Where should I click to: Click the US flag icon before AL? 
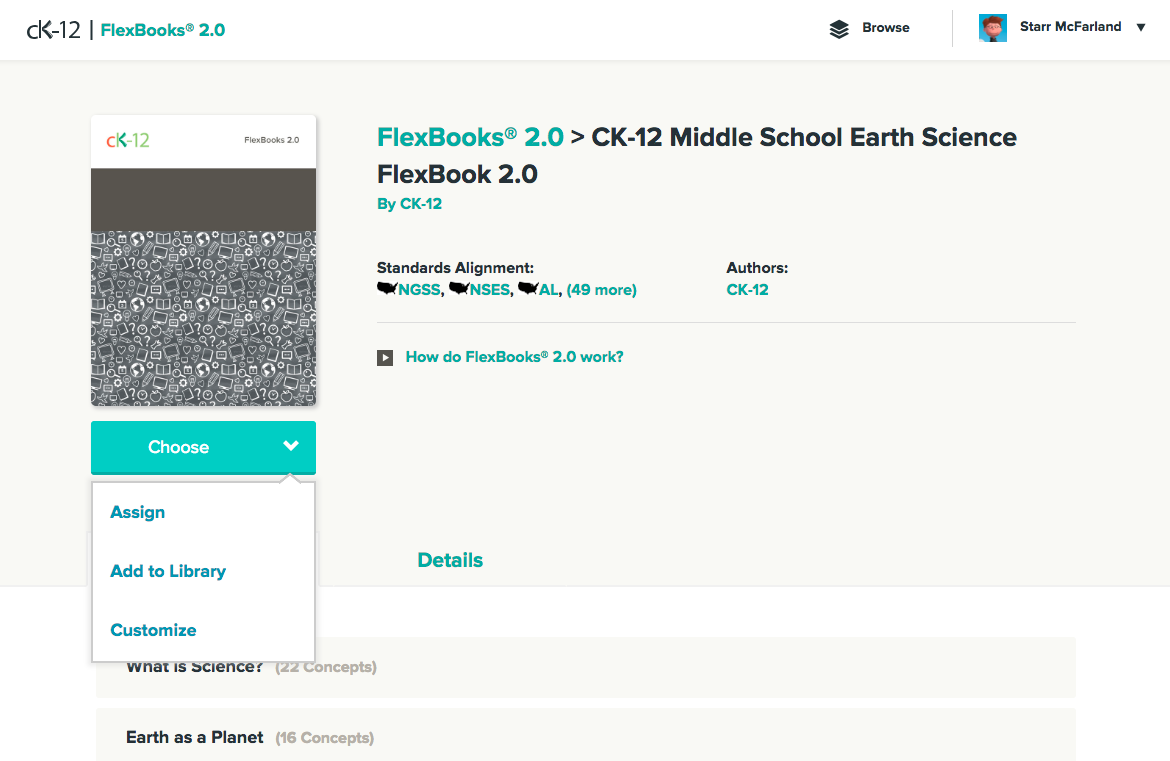(x=528, y=290)
